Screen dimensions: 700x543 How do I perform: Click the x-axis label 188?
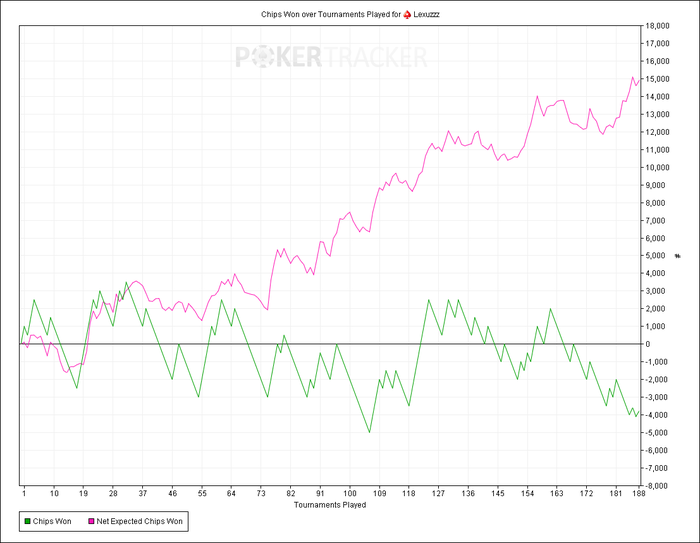639,493
